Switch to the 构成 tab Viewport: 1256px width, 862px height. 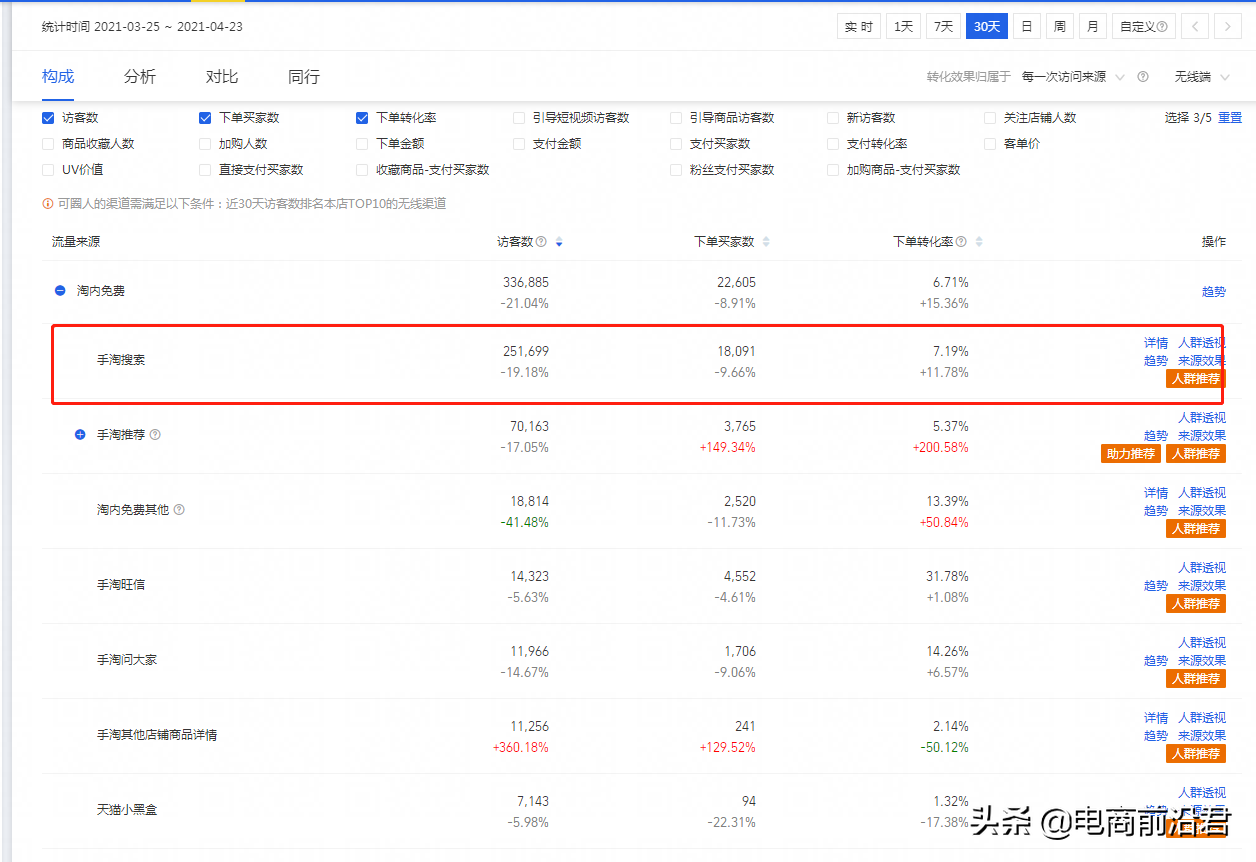tap(58, 77)
